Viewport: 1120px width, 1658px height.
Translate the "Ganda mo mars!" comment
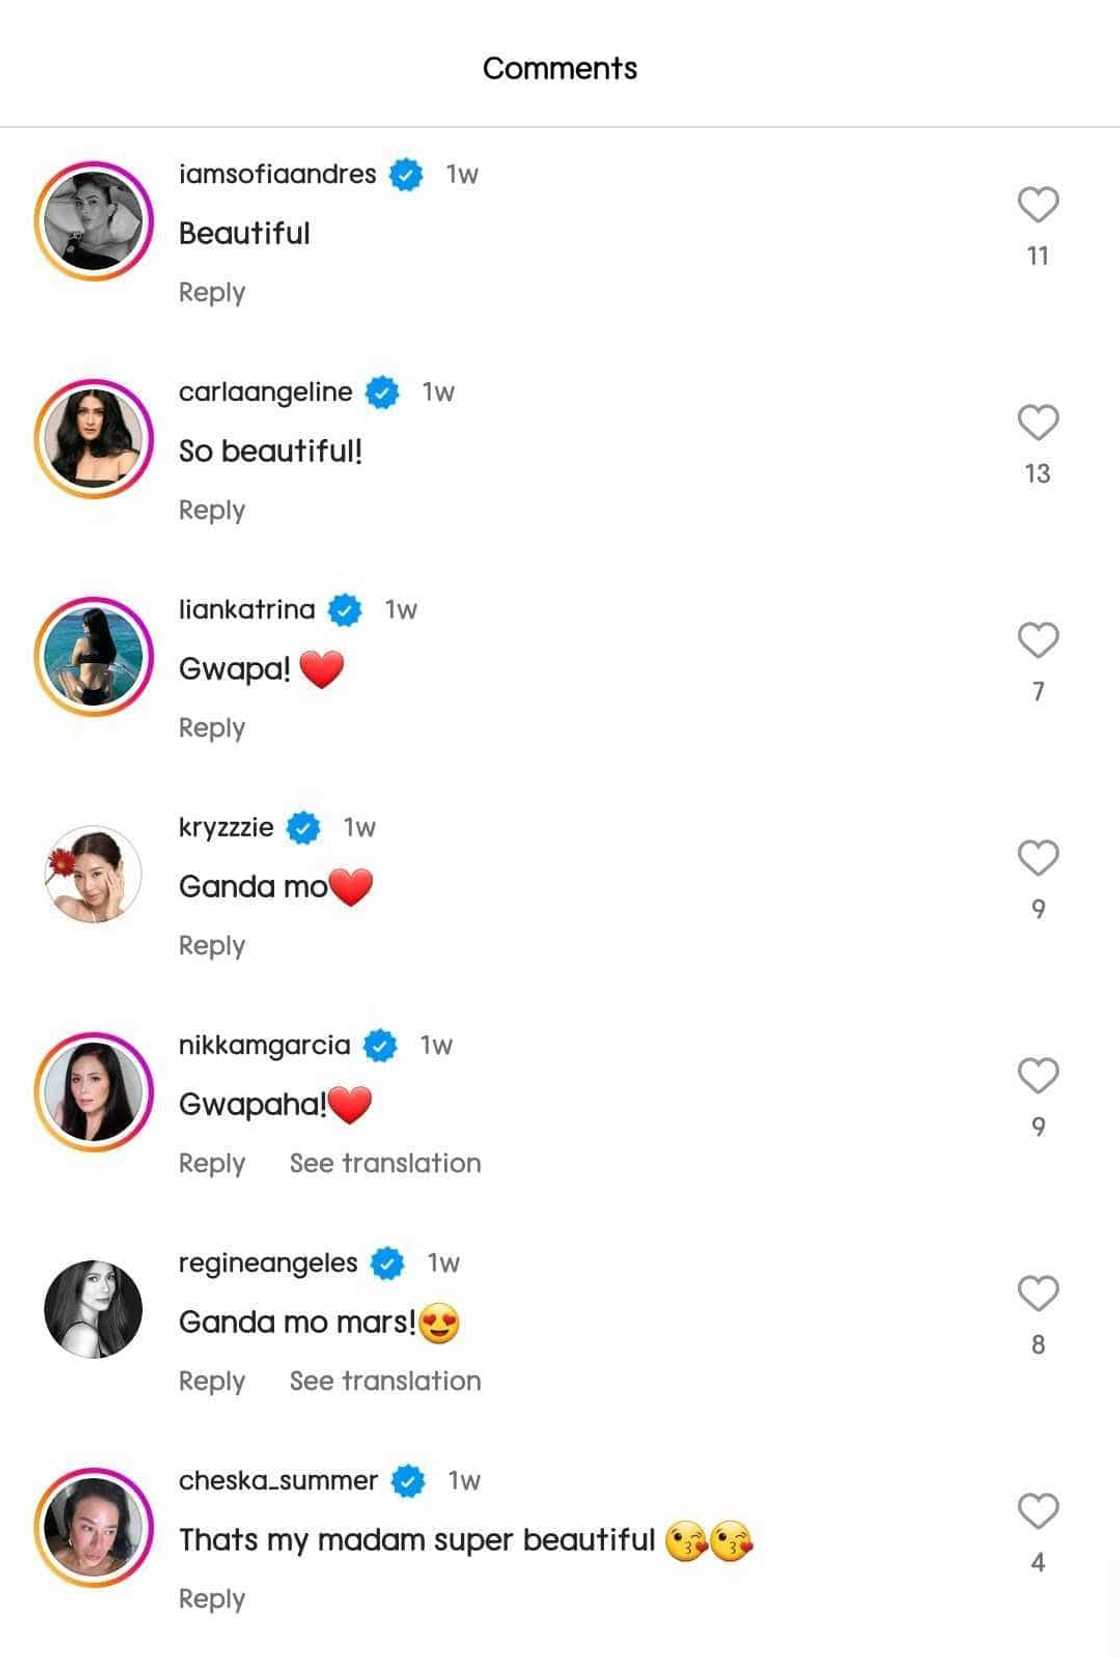pyautogui.click(x=385, y=1381)
